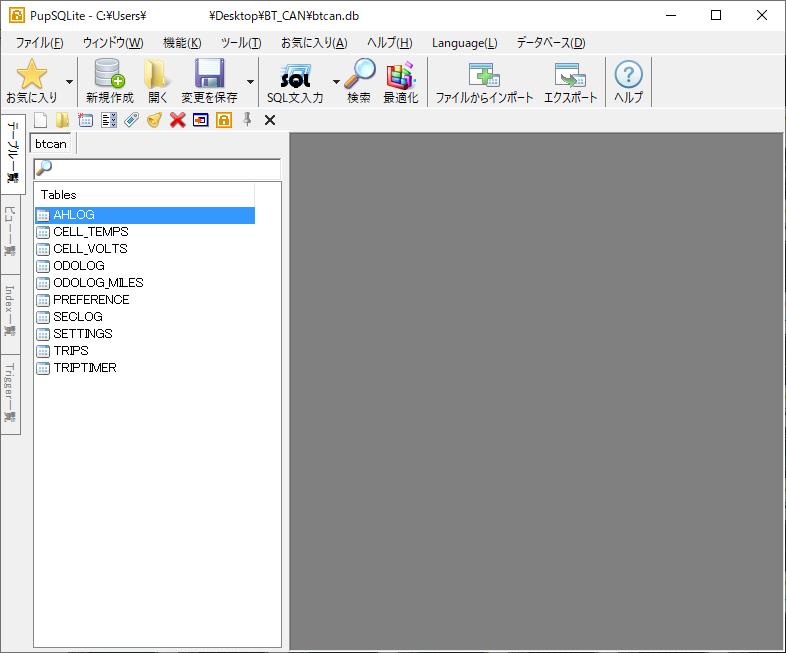Click the table search input field
786x653 pixels.
pos(157,169)
